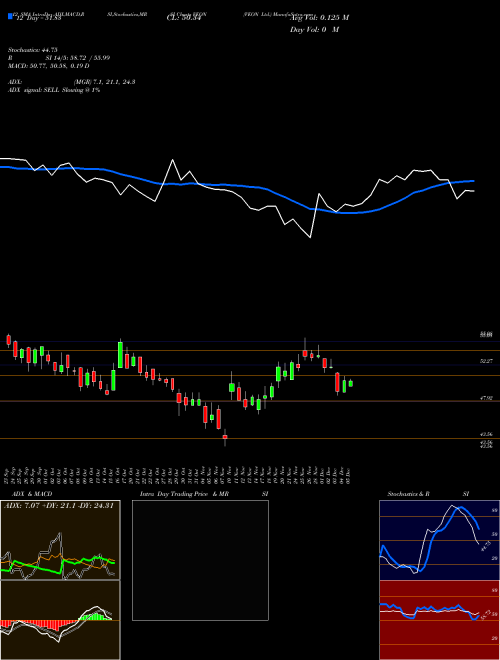Viewport: 500px width, 660px height.
Task: Click the lowest trough of the white price line
Action: point(311,237)
